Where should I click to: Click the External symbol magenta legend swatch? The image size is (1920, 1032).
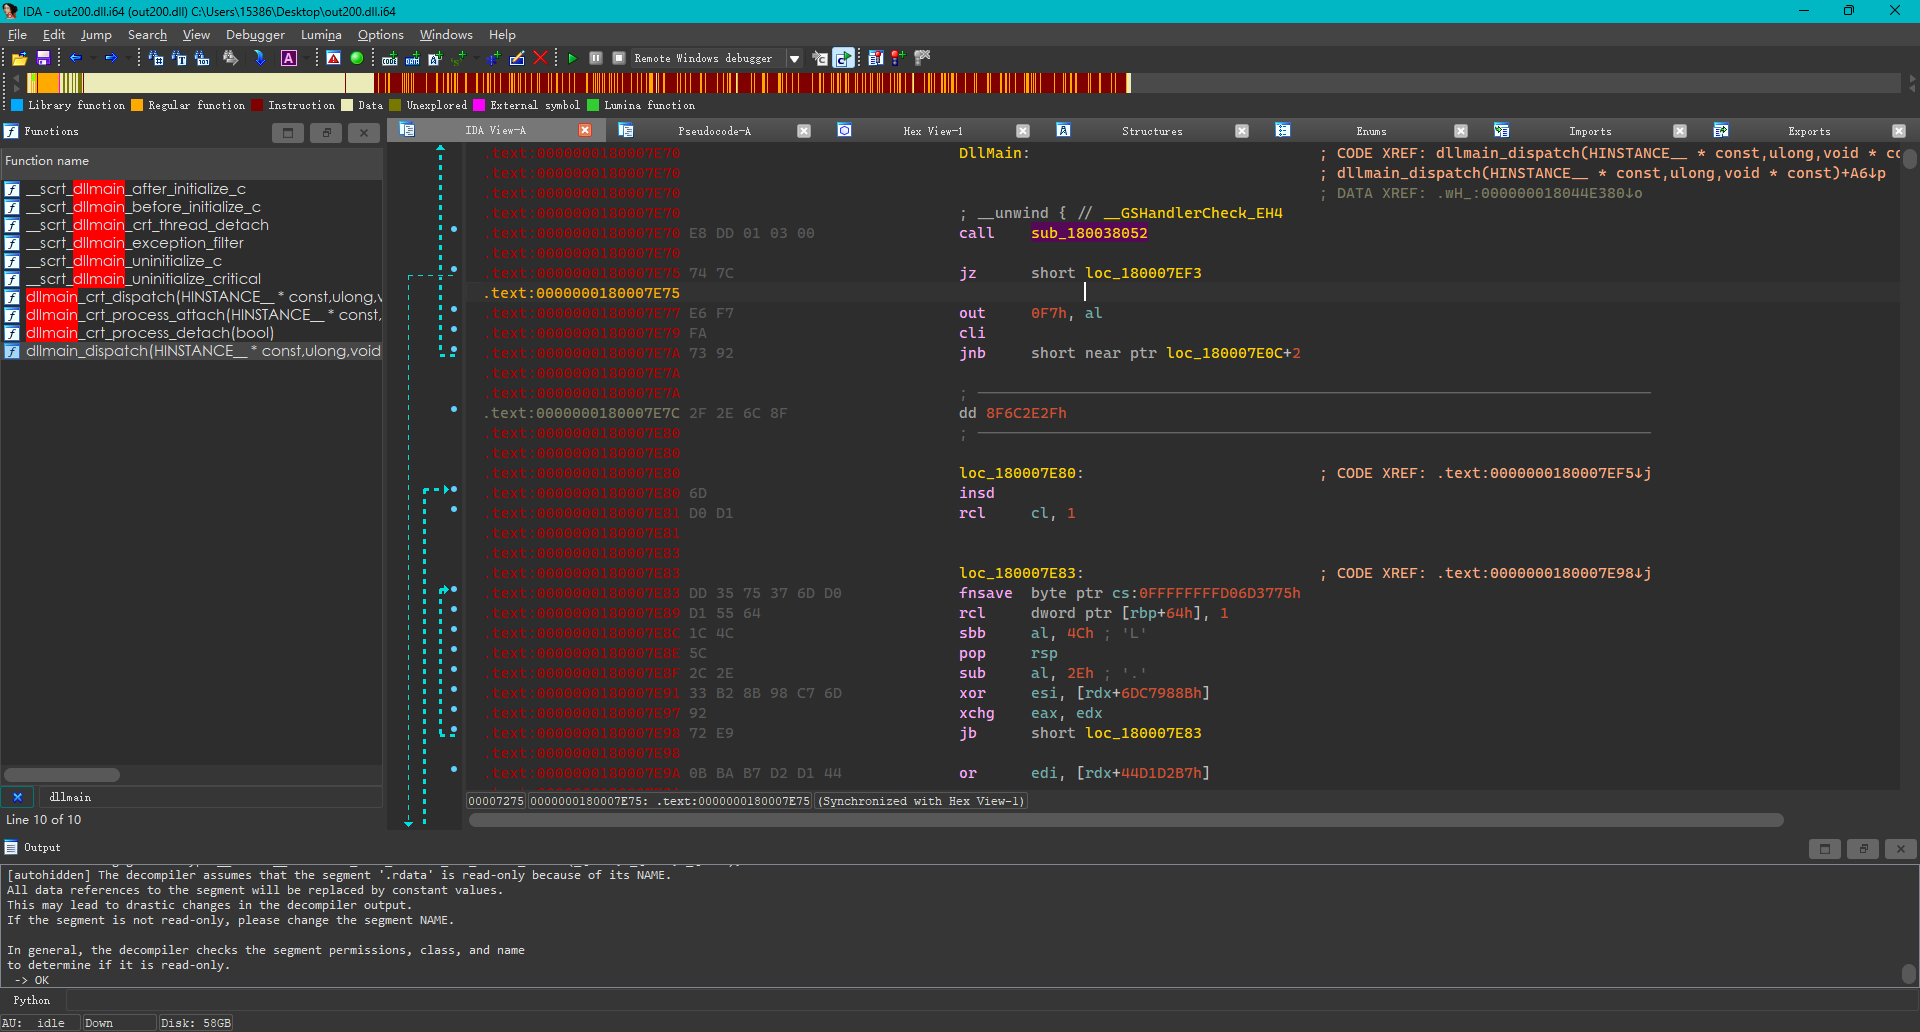tap(479, 105)
